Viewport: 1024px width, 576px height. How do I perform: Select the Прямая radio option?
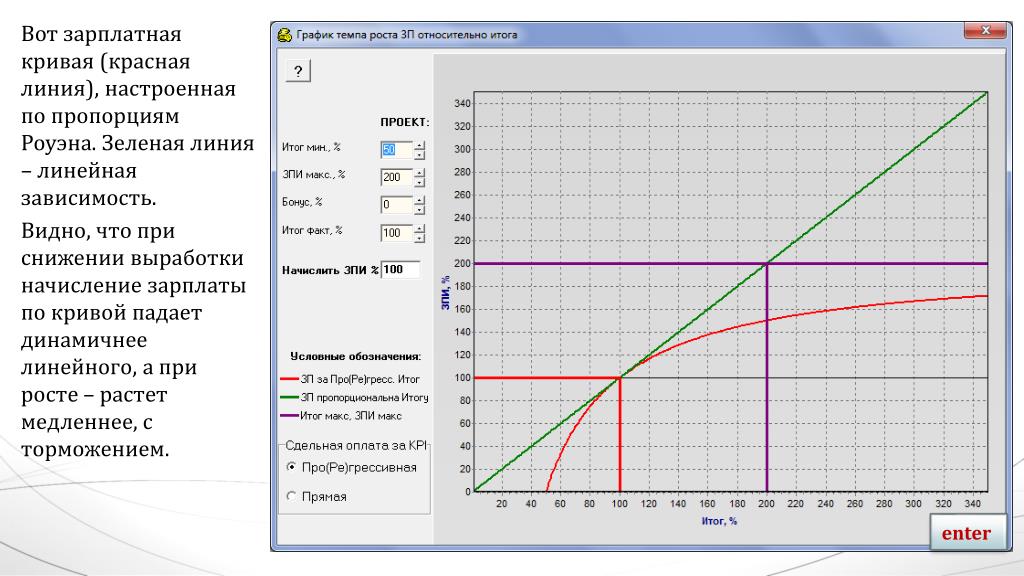[292, 496]
